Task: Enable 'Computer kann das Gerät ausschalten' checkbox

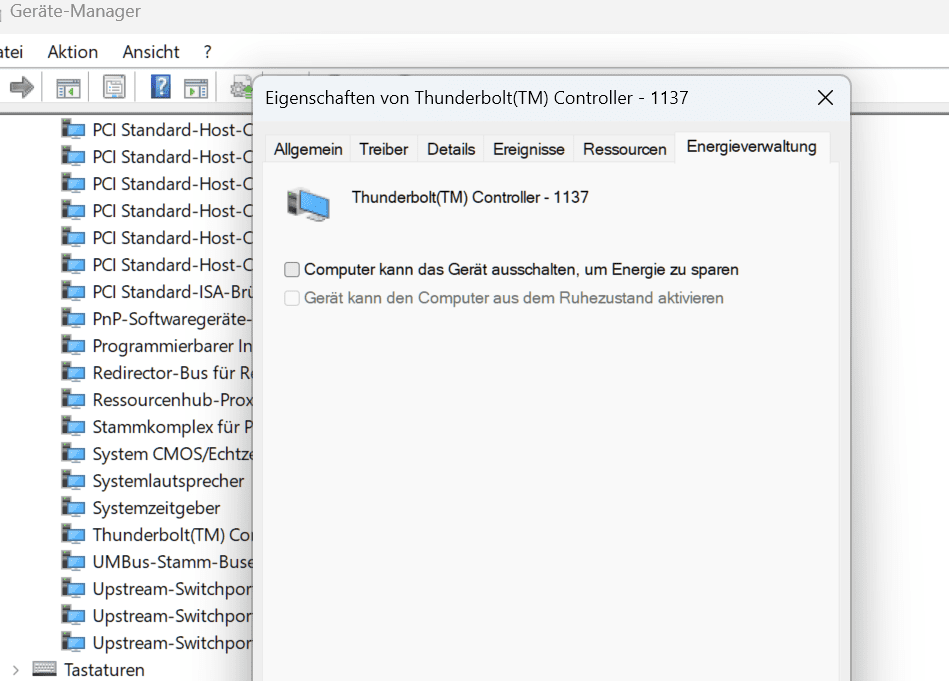Action: pyautogui.click(x=292, y=269)
